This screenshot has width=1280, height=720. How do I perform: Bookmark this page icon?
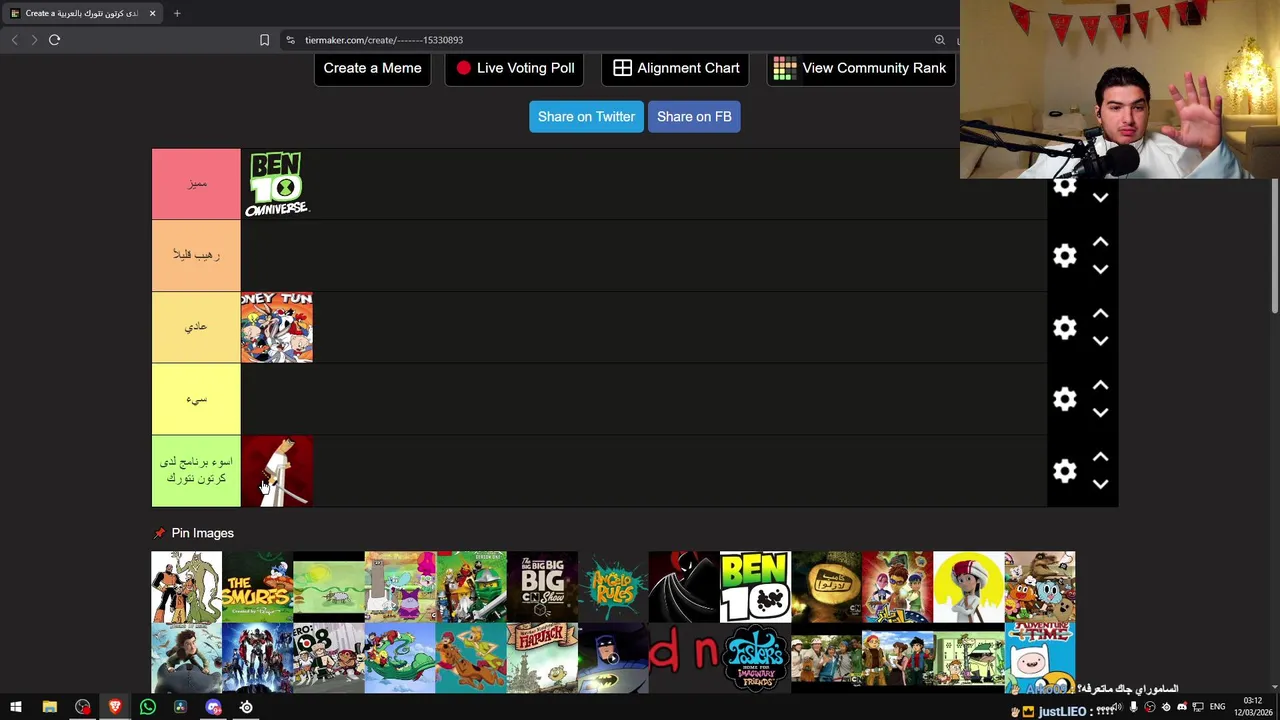[x=264, y=40]
